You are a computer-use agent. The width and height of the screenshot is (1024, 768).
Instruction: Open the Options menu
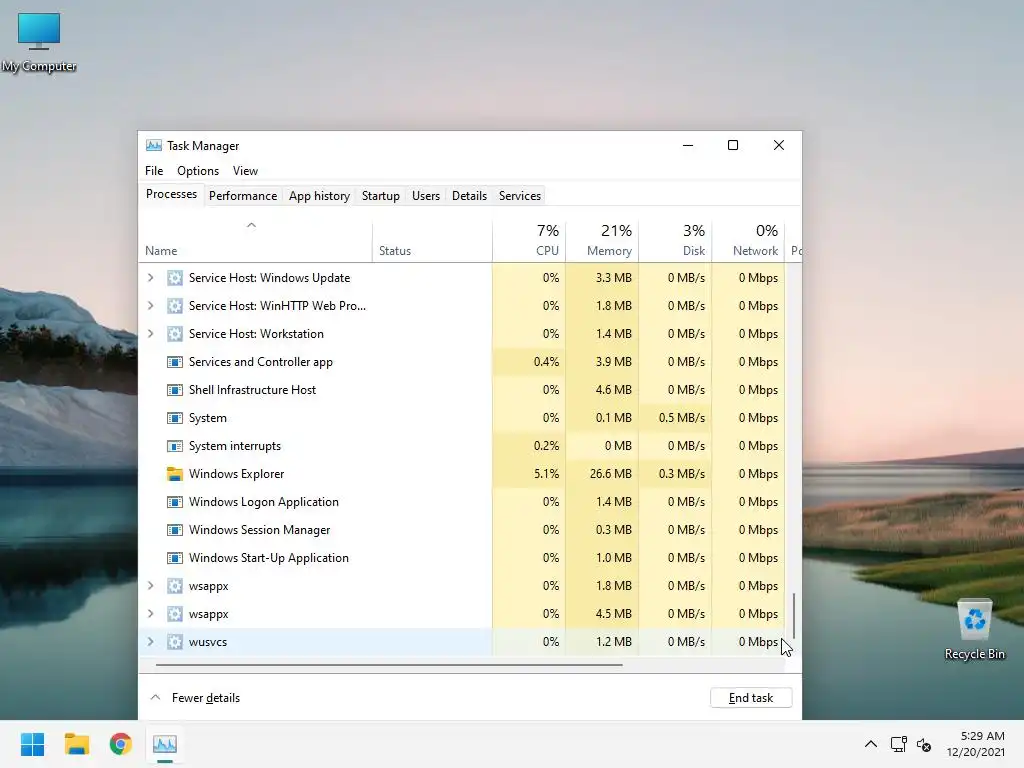(x=198, y=170)
